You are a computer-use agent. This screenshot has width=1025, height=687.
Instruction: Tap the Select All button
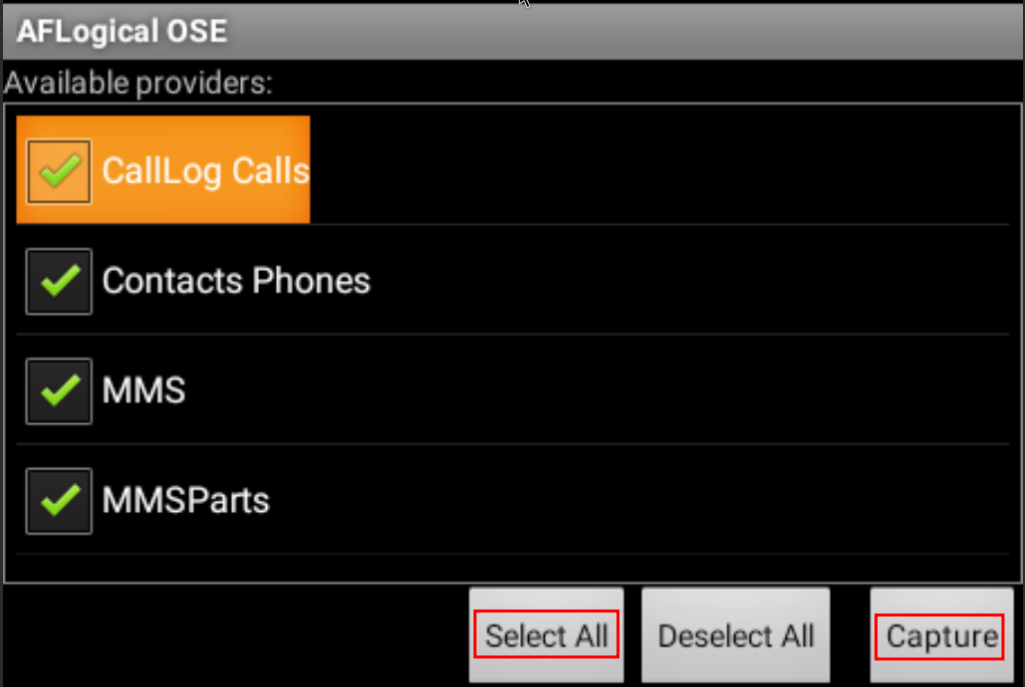click(546, 635)
